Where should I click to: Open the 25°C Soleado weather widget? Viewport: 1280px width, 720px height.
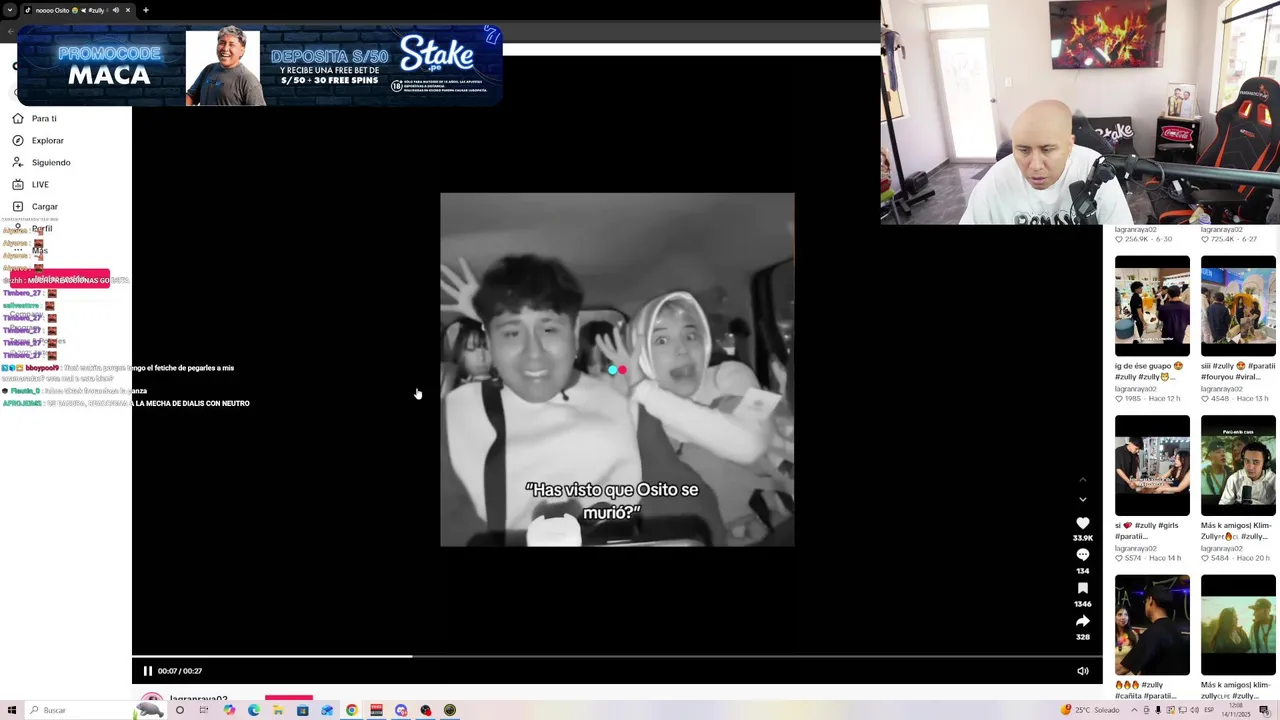(1091, 710)
